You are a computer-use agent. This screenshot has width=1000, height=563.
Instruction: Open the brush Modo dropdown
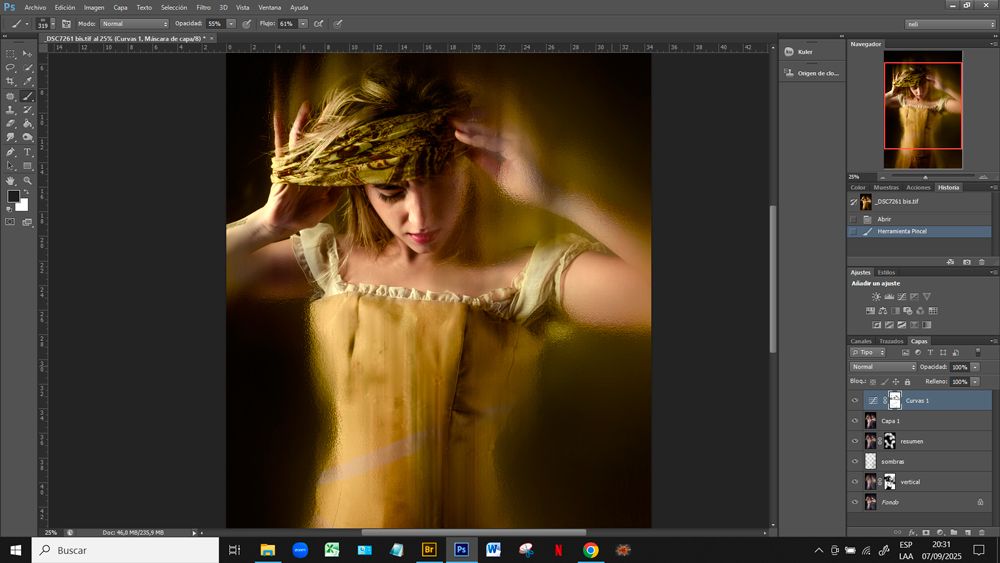(134, 24)
